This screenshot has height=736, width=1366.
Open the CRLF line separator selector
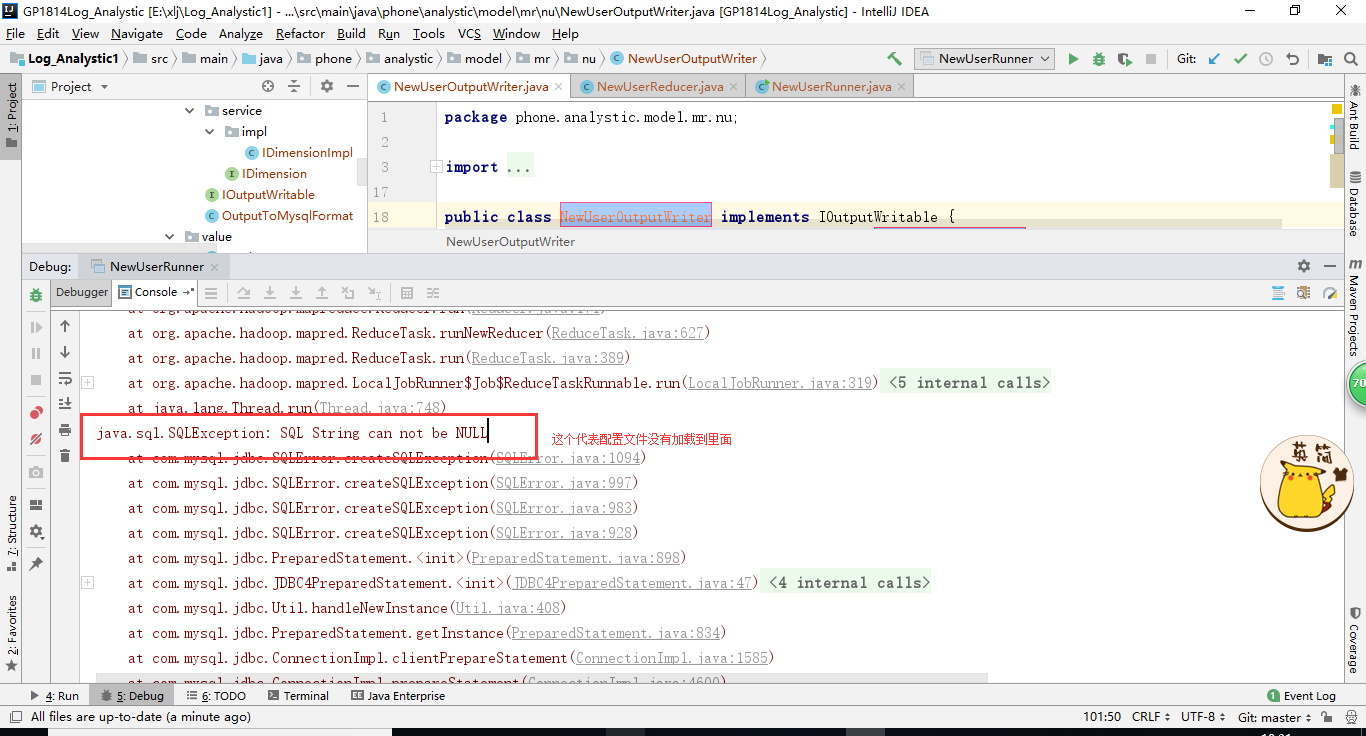[x=1151, y=717]
